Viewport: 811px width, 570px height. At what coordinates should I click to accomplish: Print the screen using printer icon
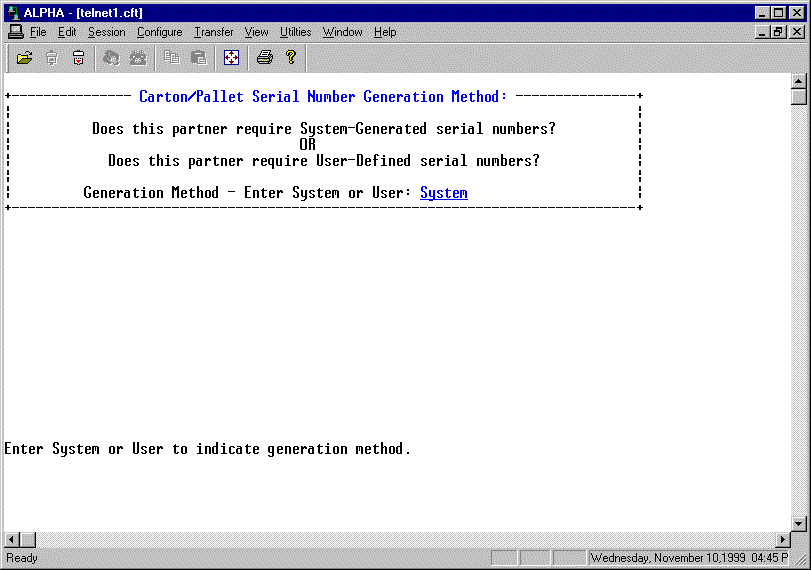(x=264, y=58)
